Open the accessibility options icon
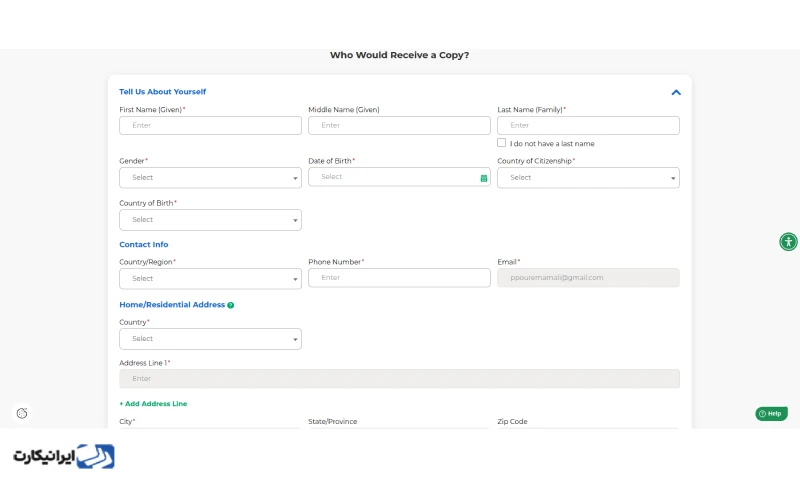Image resolution: width=800 pixels, height=477 pixels. point(788,242)
